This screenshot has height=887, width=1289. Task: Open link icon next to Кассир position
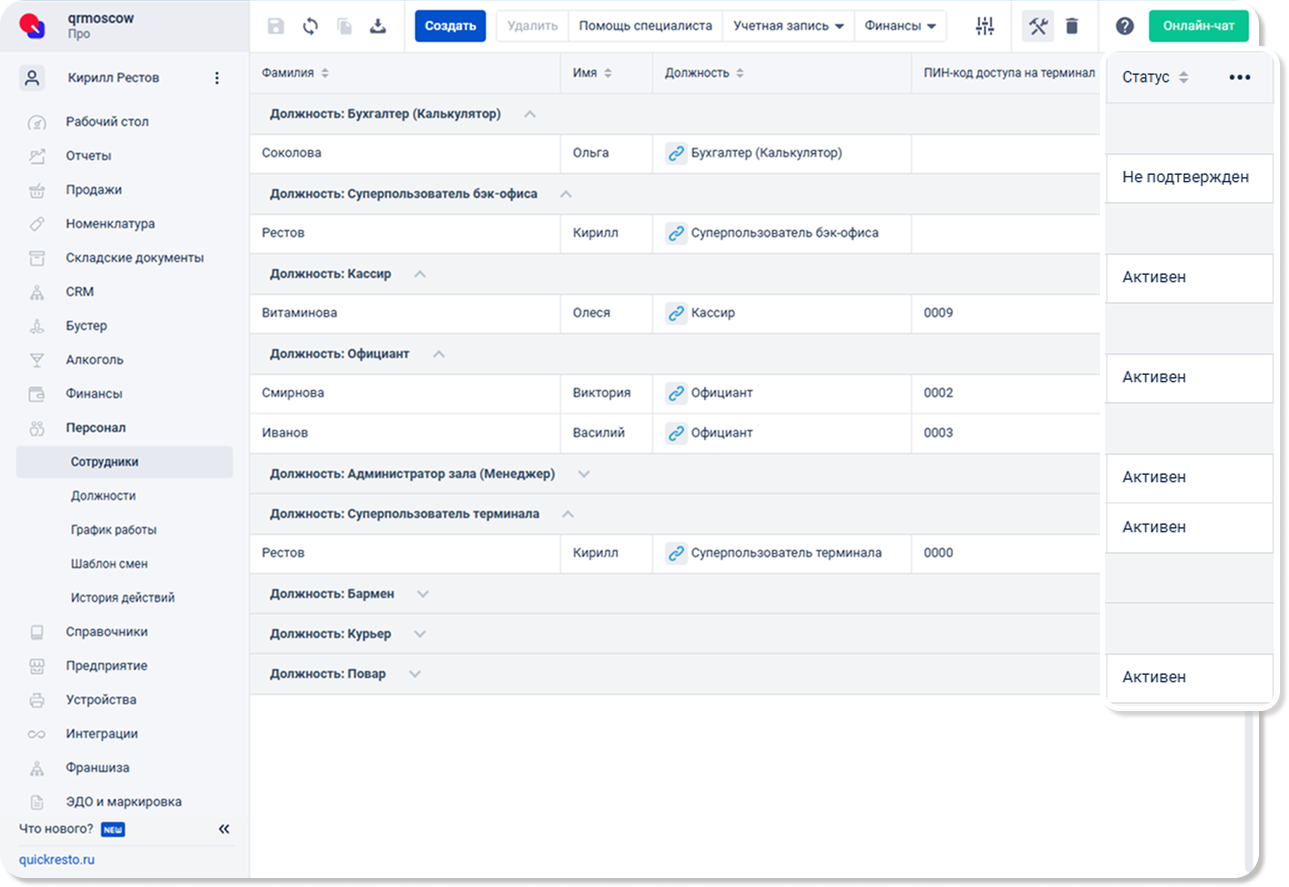[x=676, y=313]
